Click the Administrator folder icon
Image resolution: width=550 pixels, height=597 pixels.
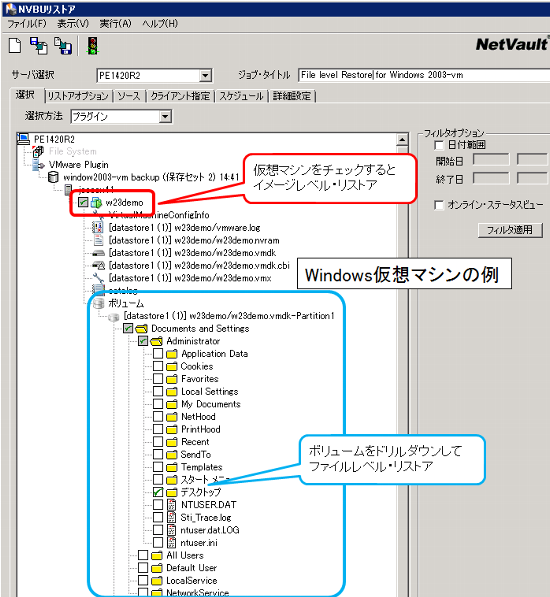156,341
